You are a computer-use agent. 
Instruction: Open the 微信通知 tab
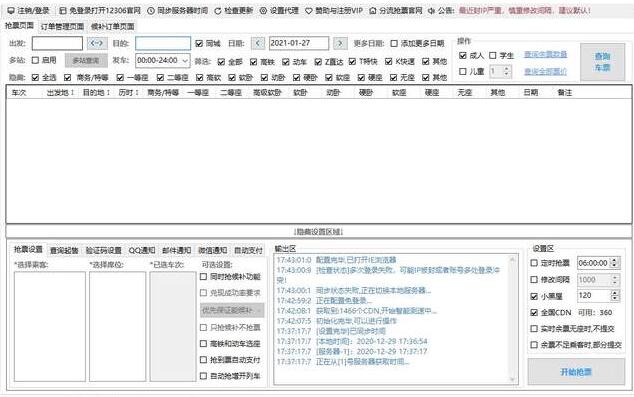(x=213, y=250)
